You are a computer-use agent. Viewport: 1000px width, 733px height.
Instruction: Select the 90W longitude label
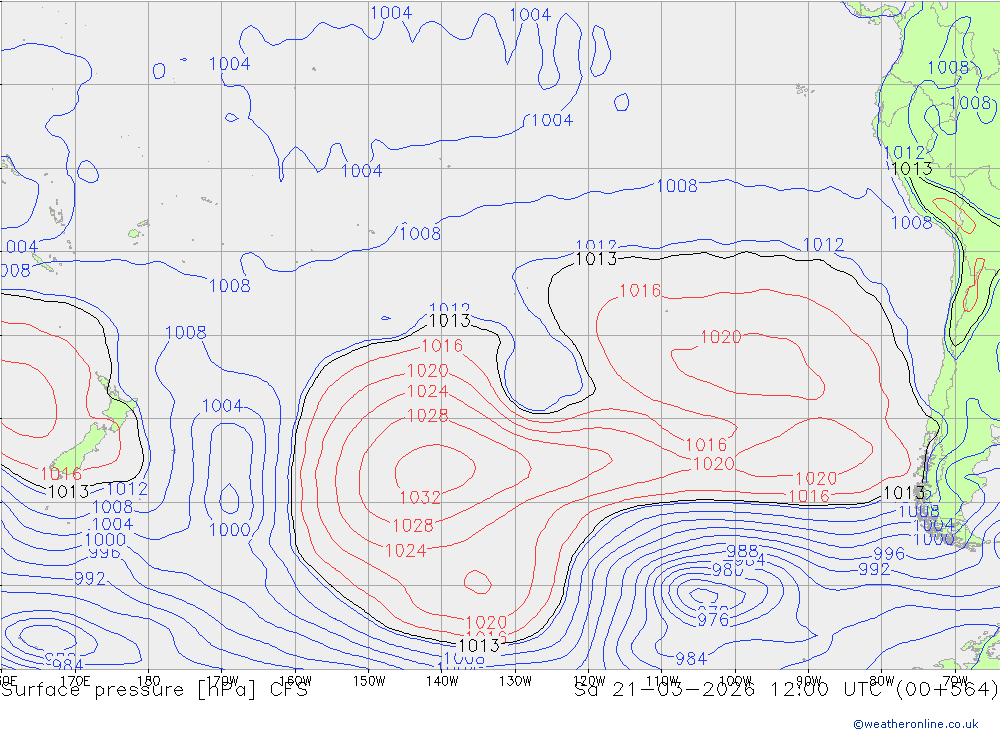coord(809,681)
